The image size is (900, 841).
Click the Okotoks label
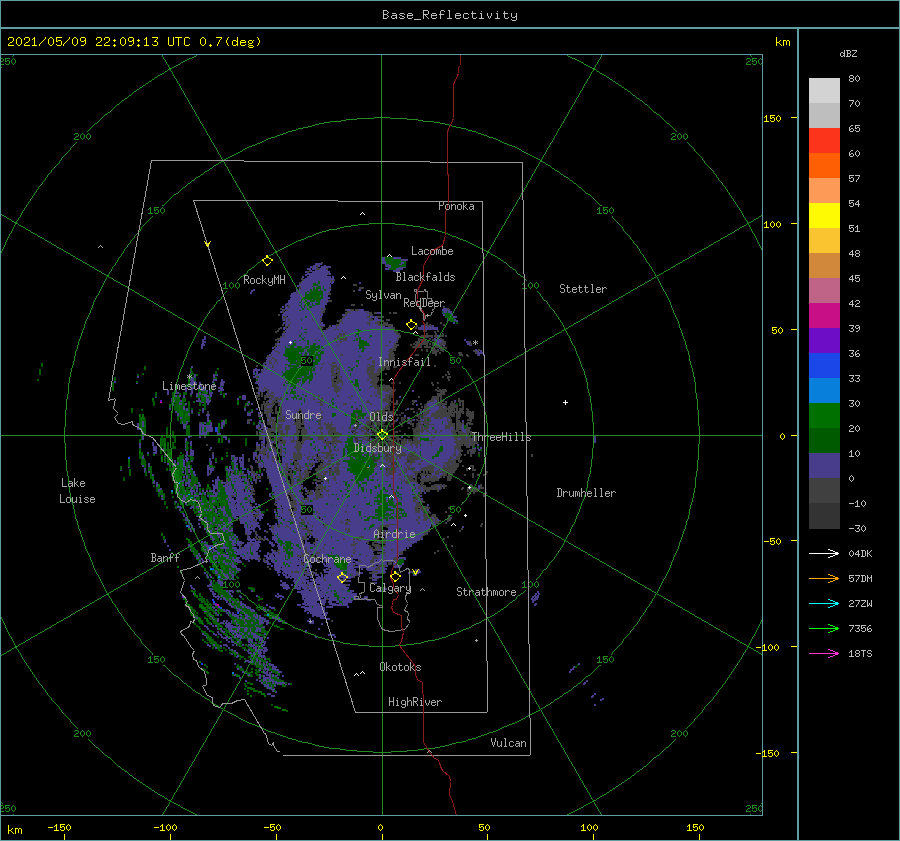click(400, 667)
